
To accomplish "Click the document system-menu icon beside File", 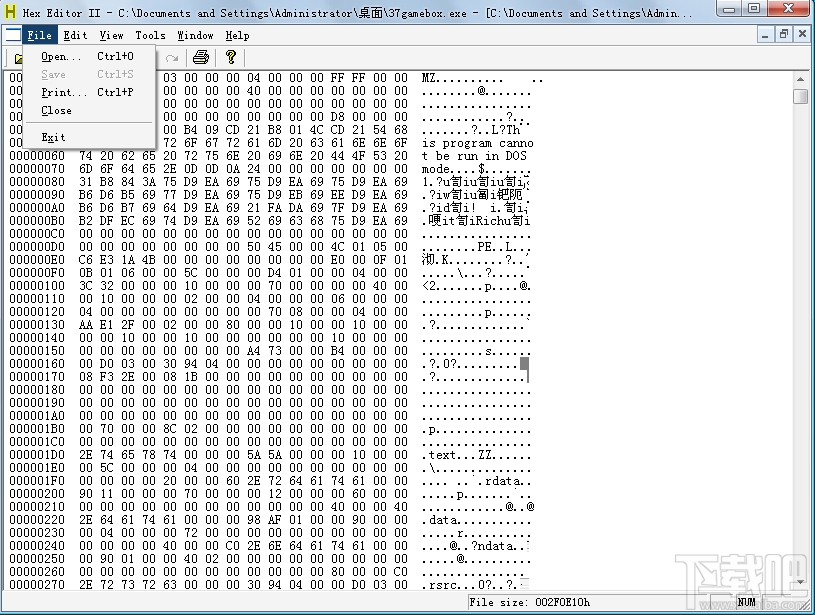I will pos(13,33).
